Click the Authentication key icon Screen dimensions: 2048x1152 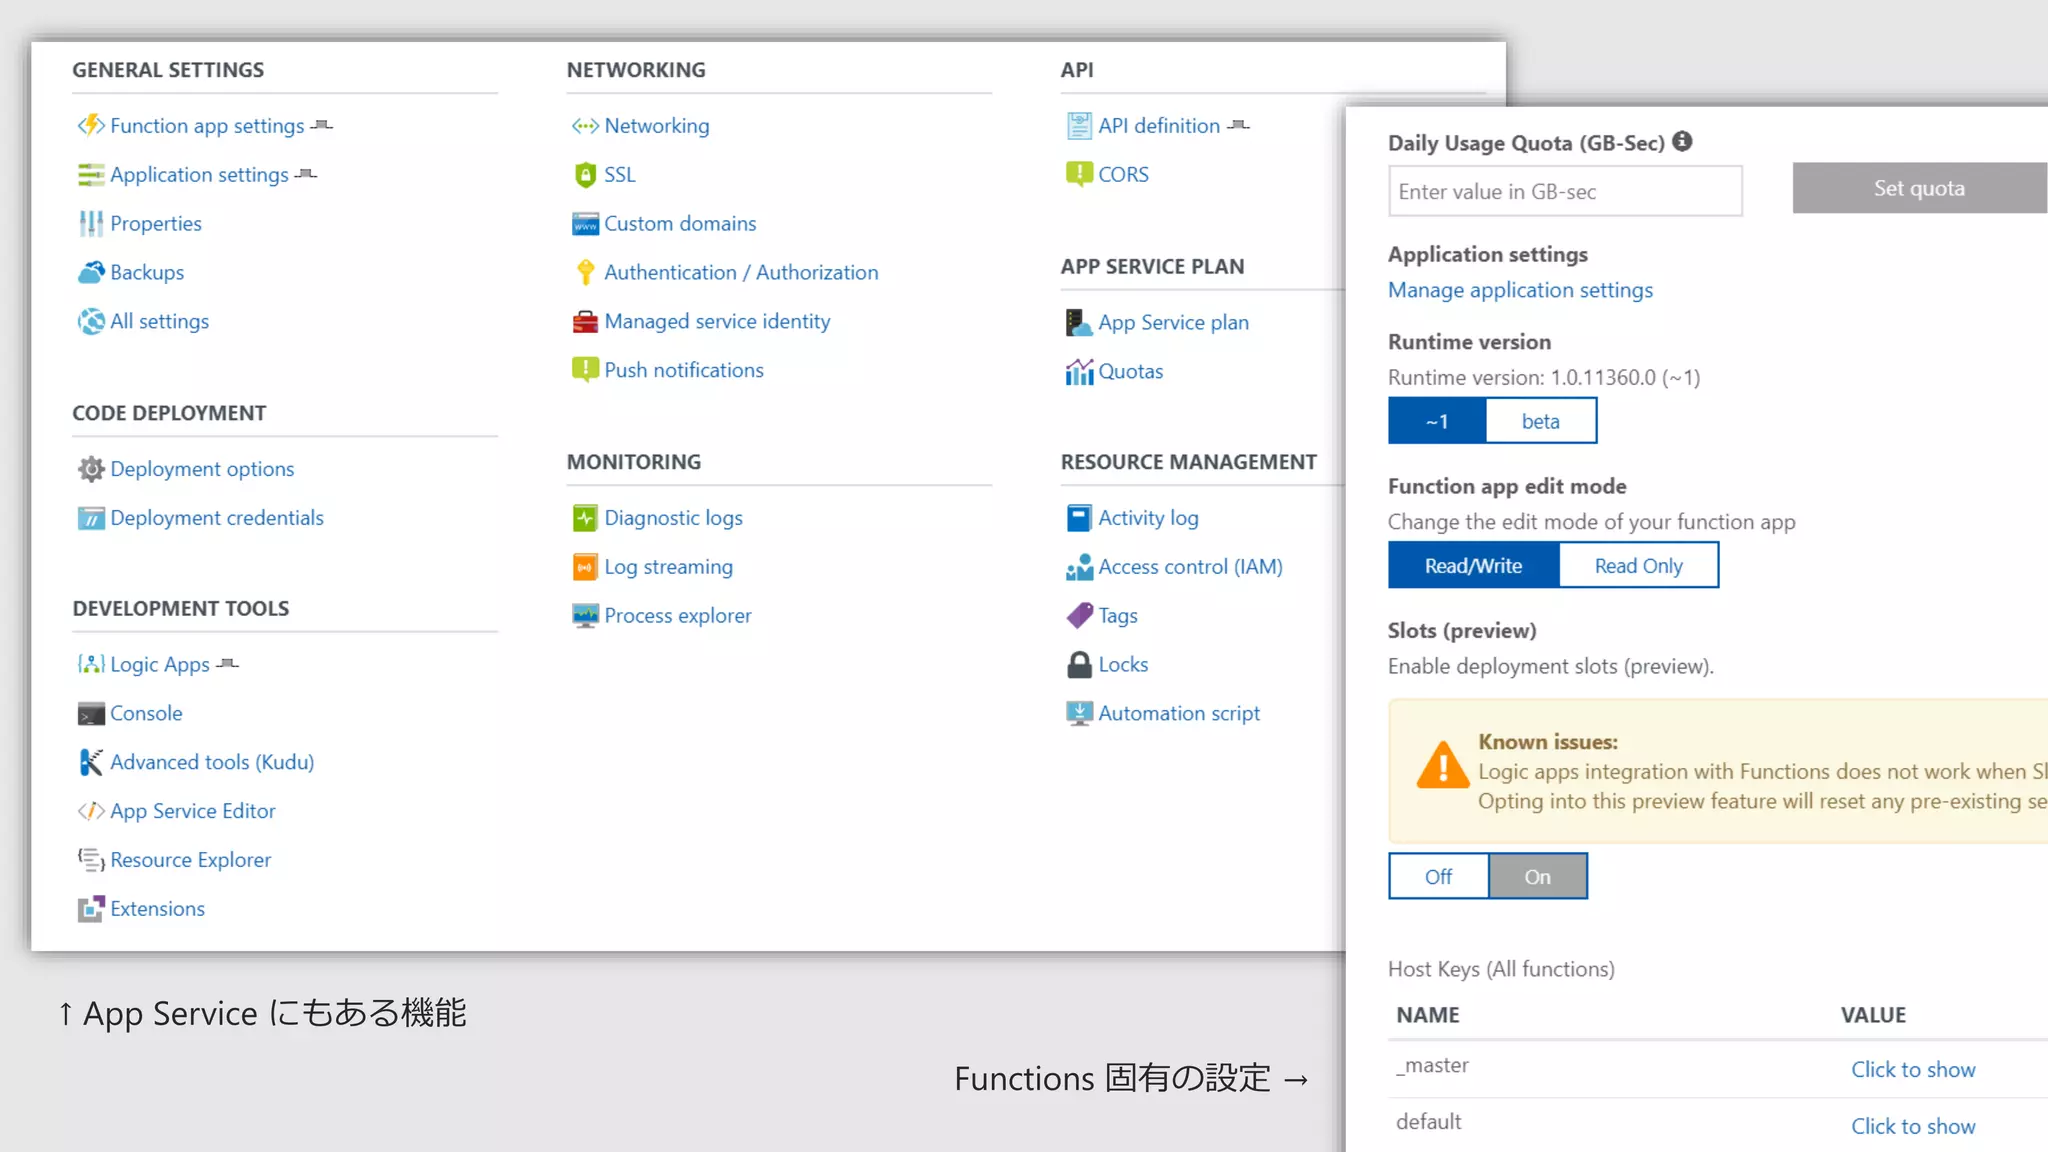585,272
